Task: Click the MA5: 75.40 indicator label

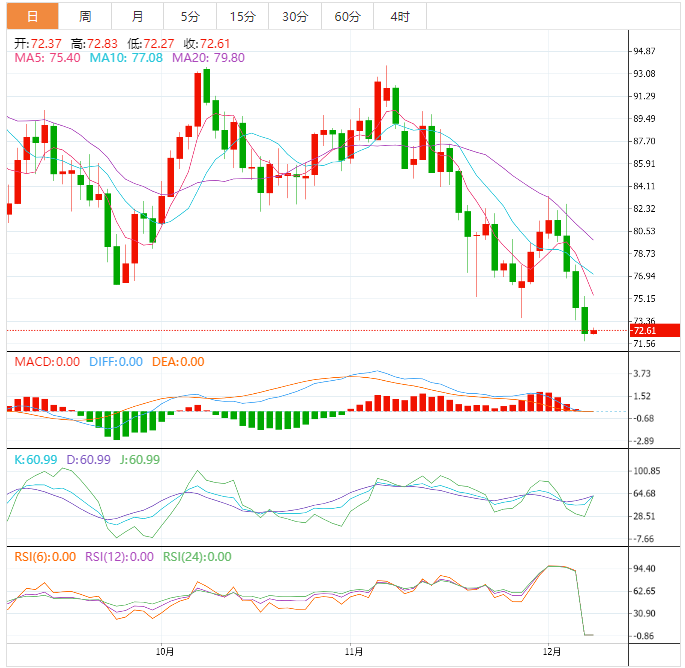Action: (47, 58)
